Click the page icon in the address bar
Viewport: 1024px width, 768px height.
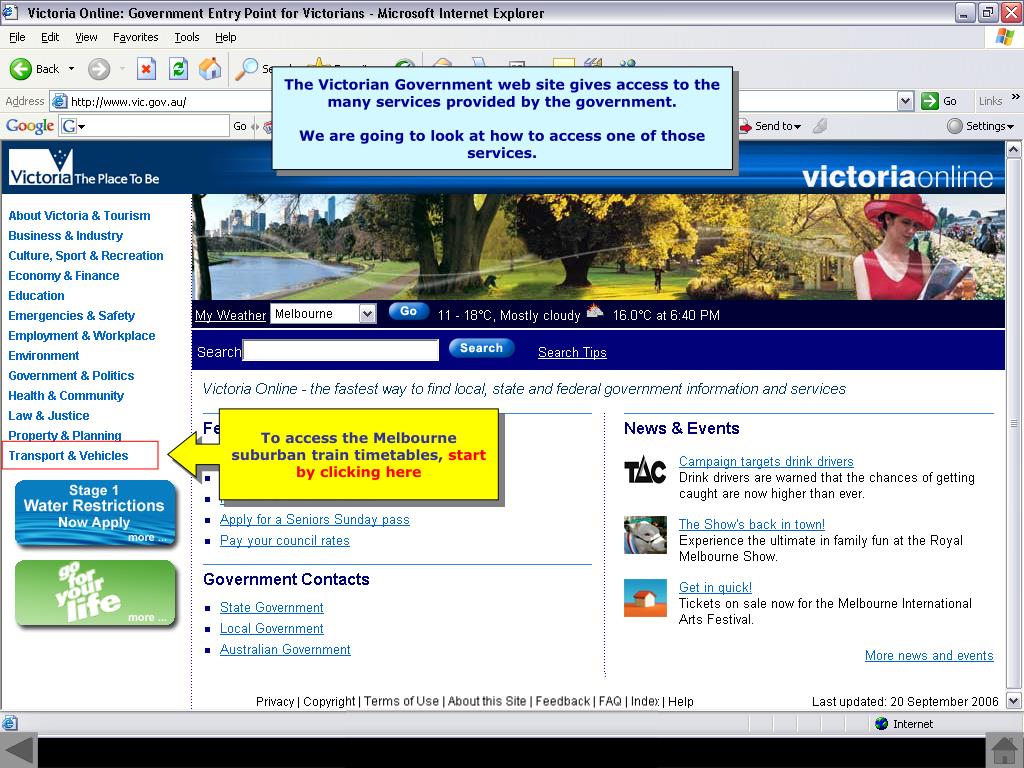coord(59,101)
